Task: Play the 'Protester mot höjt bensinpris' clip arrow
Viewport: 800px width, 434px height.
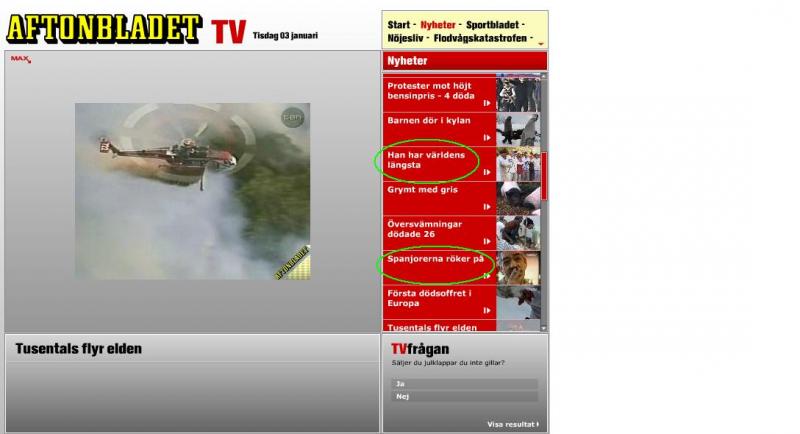Action: (x=487, y=103)
